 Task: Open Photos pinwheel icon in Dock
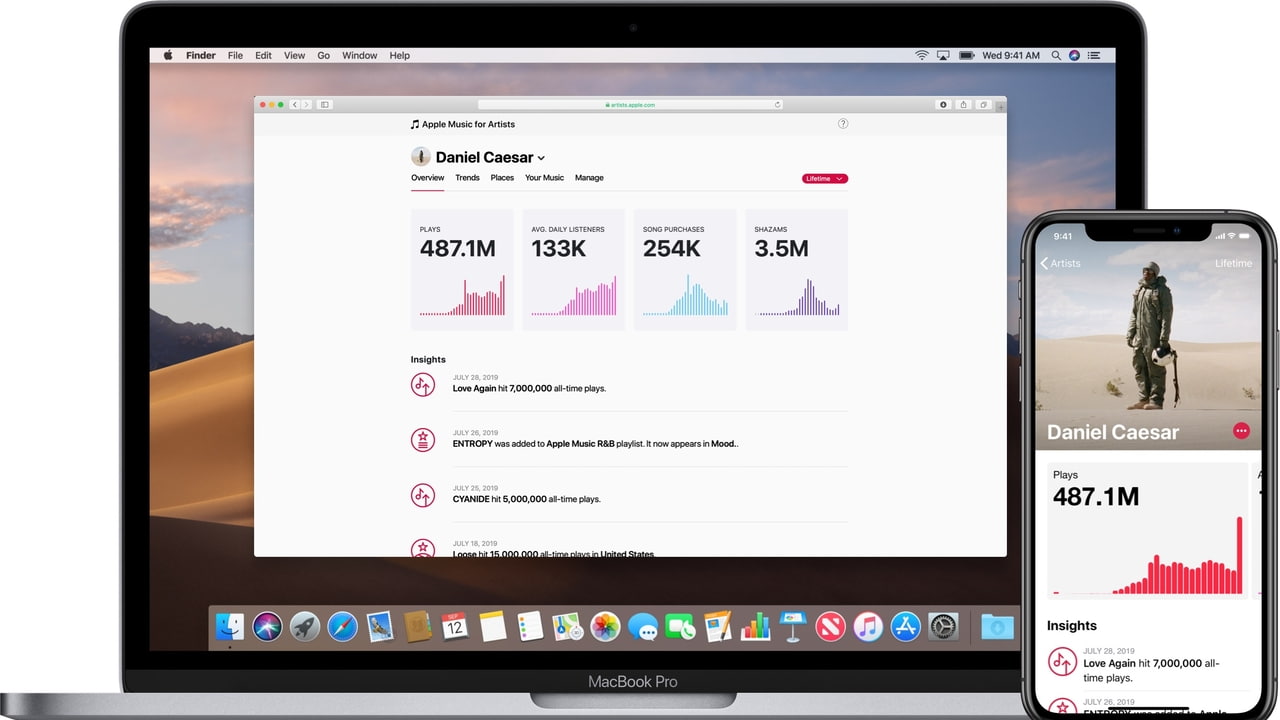(605, 626)
